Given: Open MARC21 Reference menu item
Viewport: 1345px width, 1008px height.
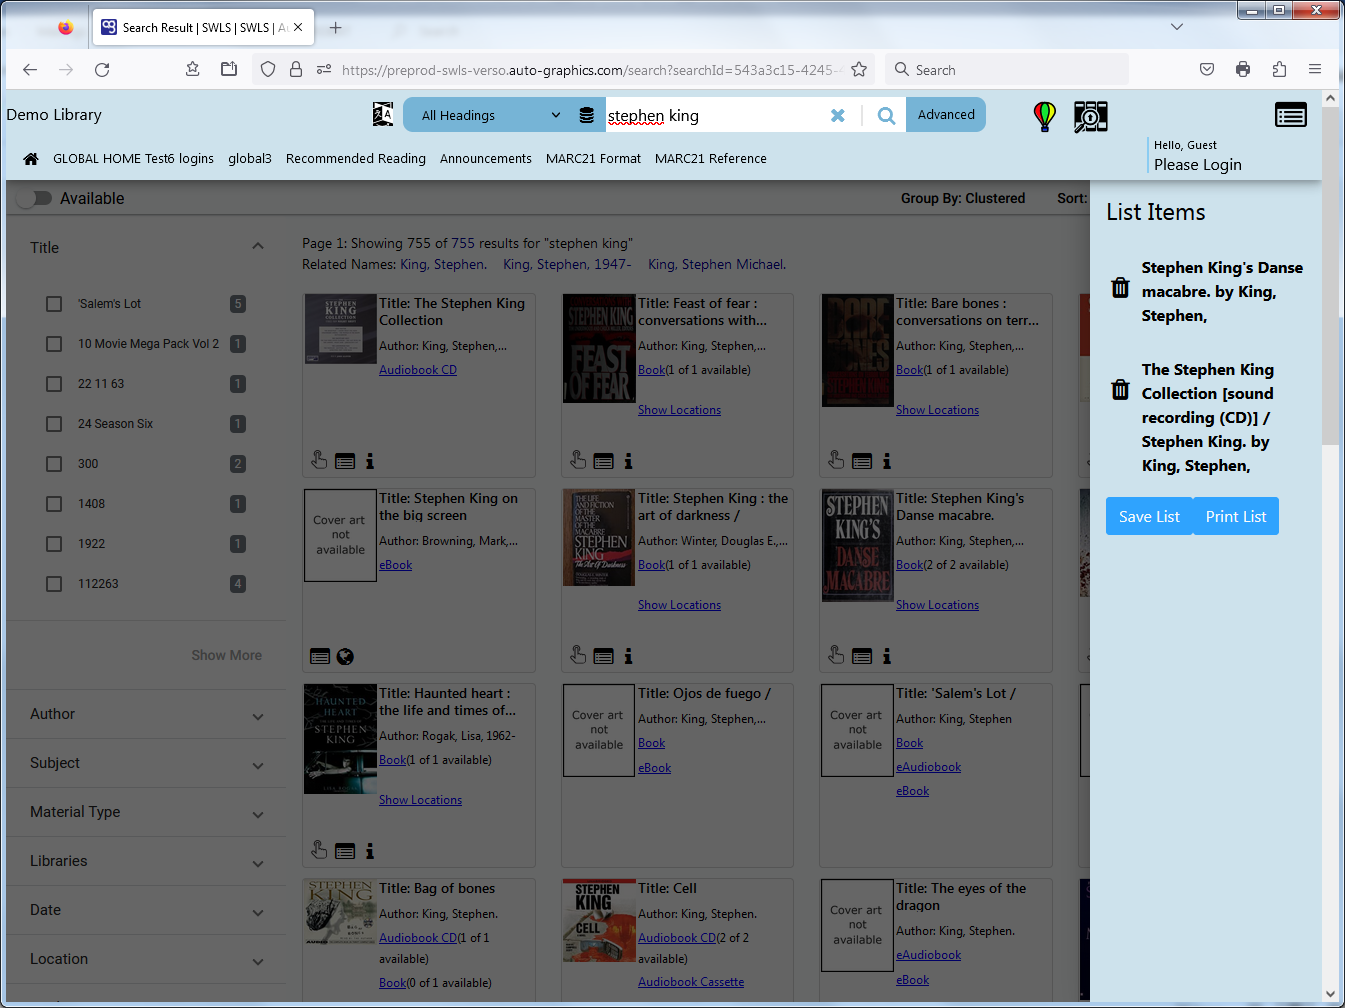Looking at the screenshot, I should [711, 158].
